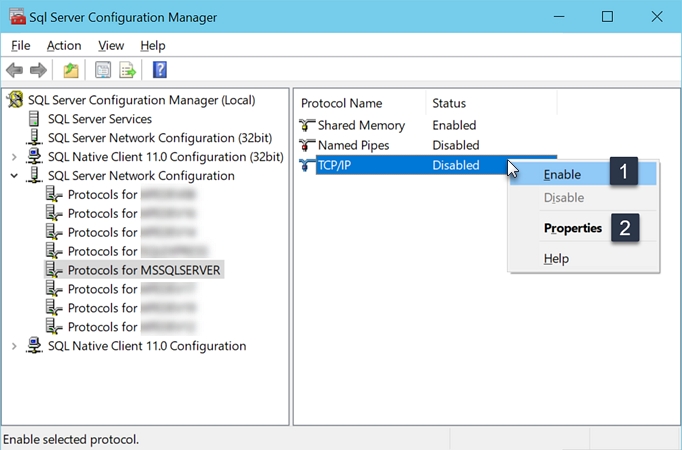Screen dimensions: 682x450
Task: Open the blue Help question mark icon
Action: pos(159,70)
